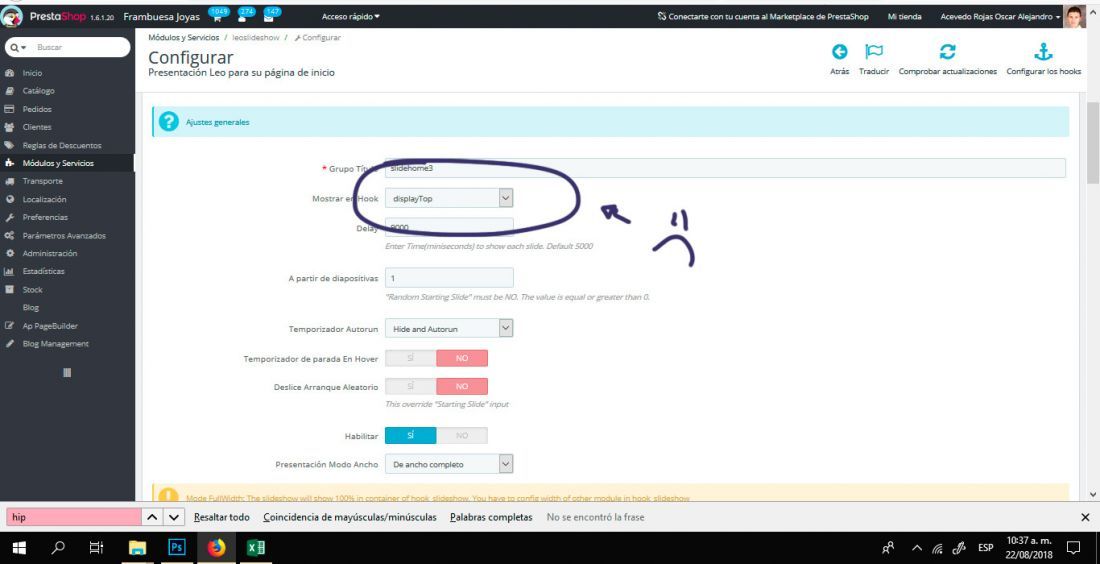The height and width of the screenshot is (564, 1100).
Task: Set Temporizador de parada En Hover to NO
Action: (462, 358)
